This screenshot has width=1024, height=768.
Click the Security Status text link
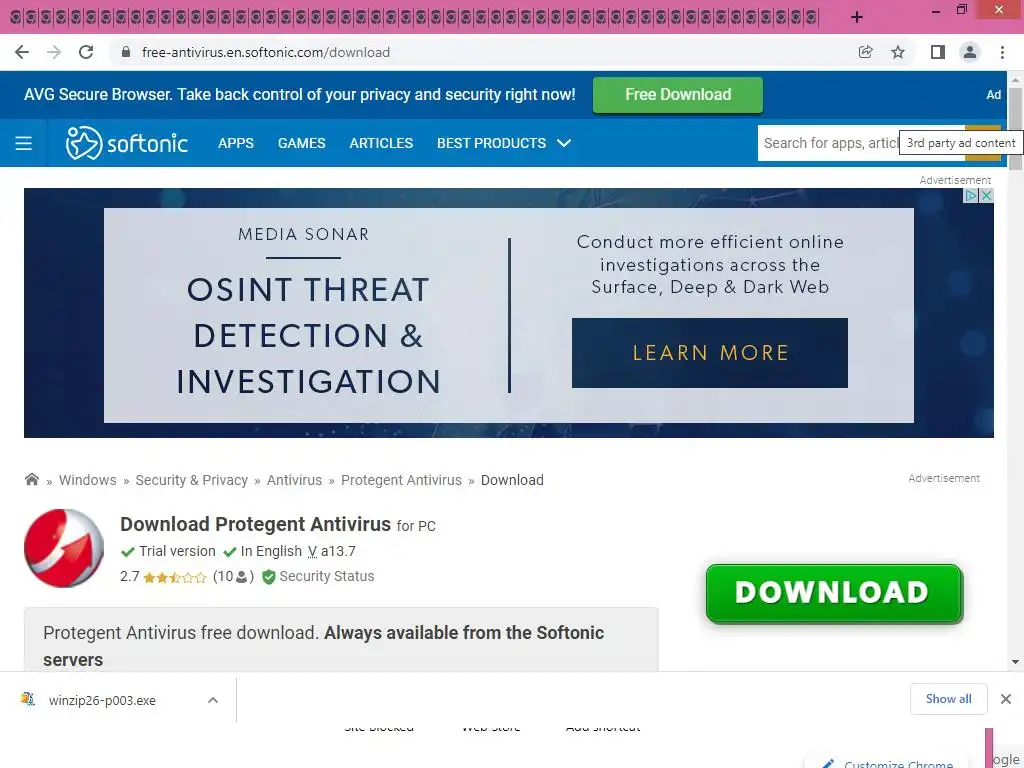(x=327, y=576)
